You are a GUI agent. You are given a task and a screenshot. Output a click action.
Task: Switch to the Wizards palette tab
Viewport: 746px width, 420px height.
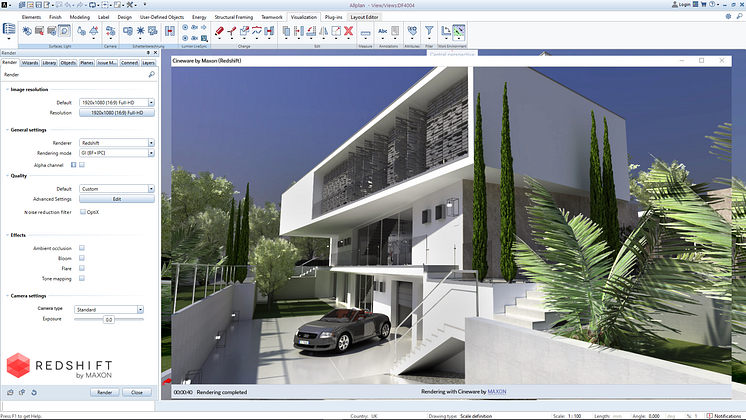pos(29,62)
